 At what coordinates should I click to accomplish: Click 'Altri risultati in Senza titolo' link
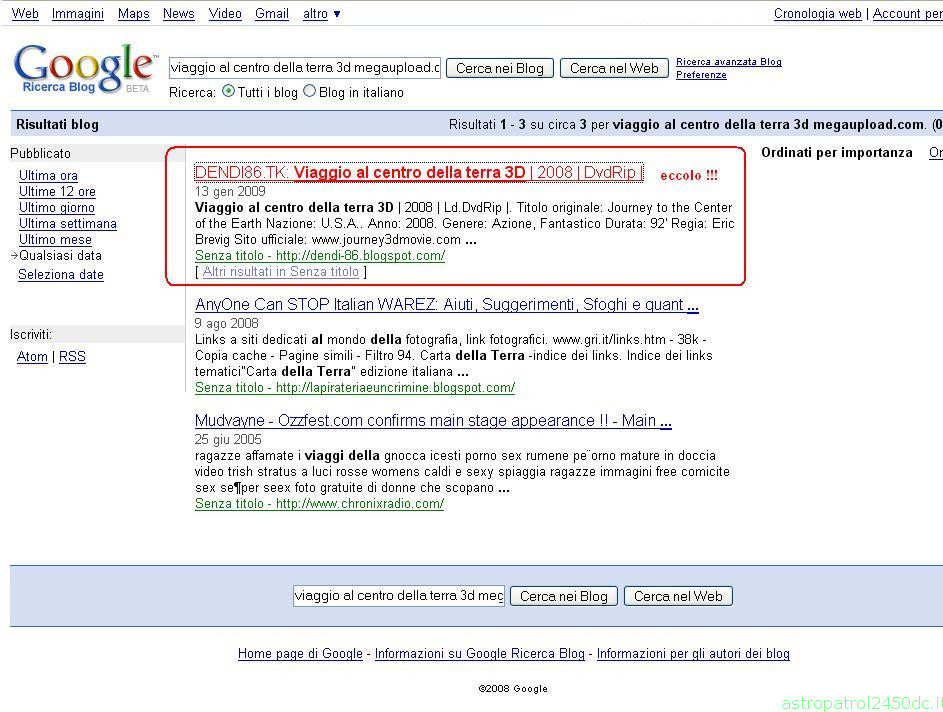(x=280, y=271)
